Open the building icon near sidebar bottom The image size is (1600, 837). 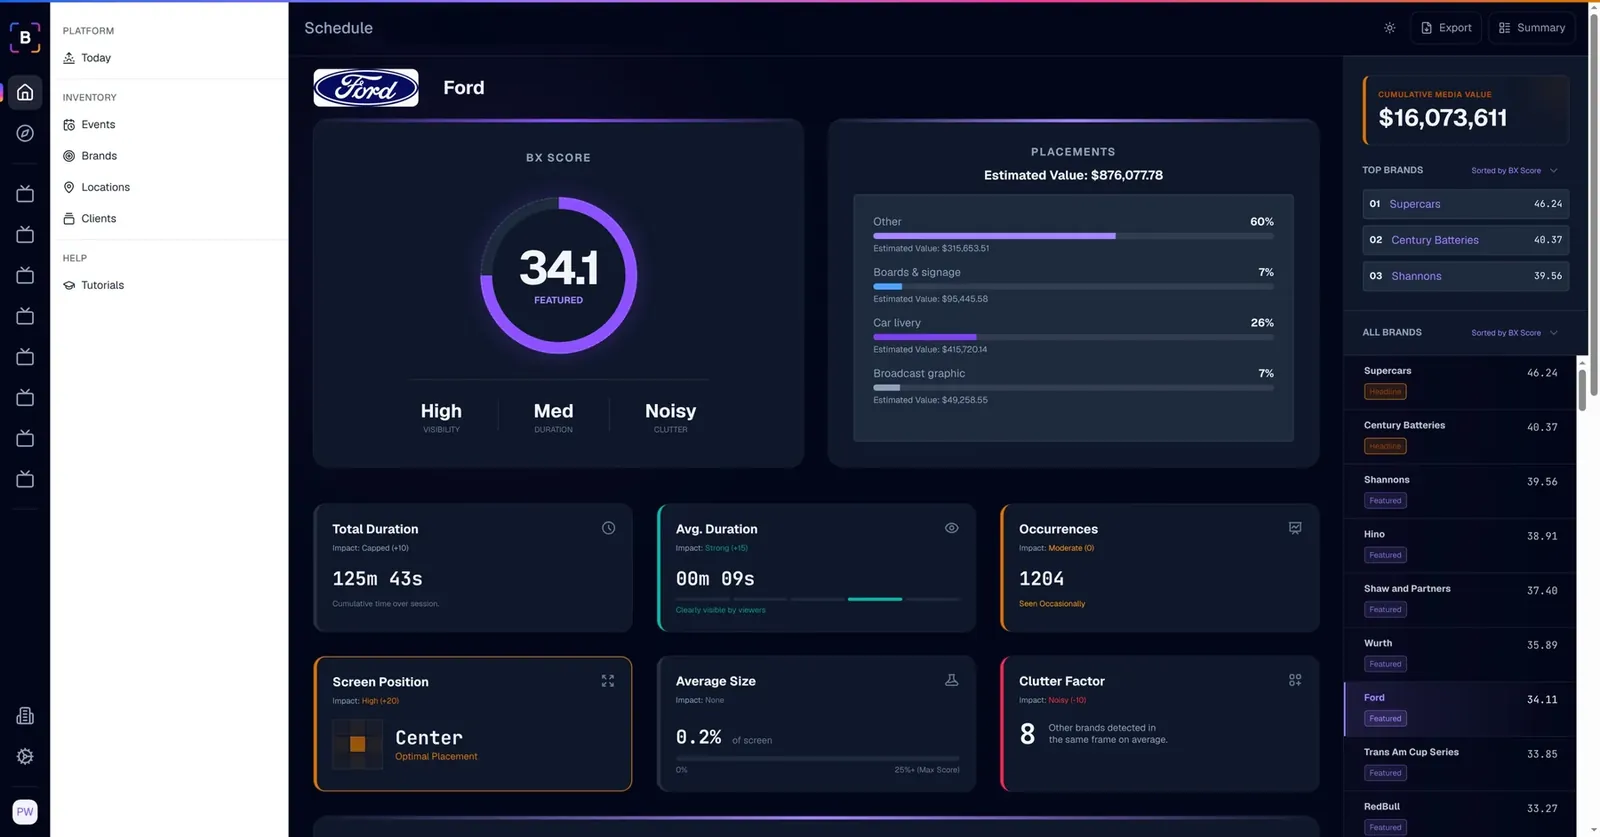point(25,716)
